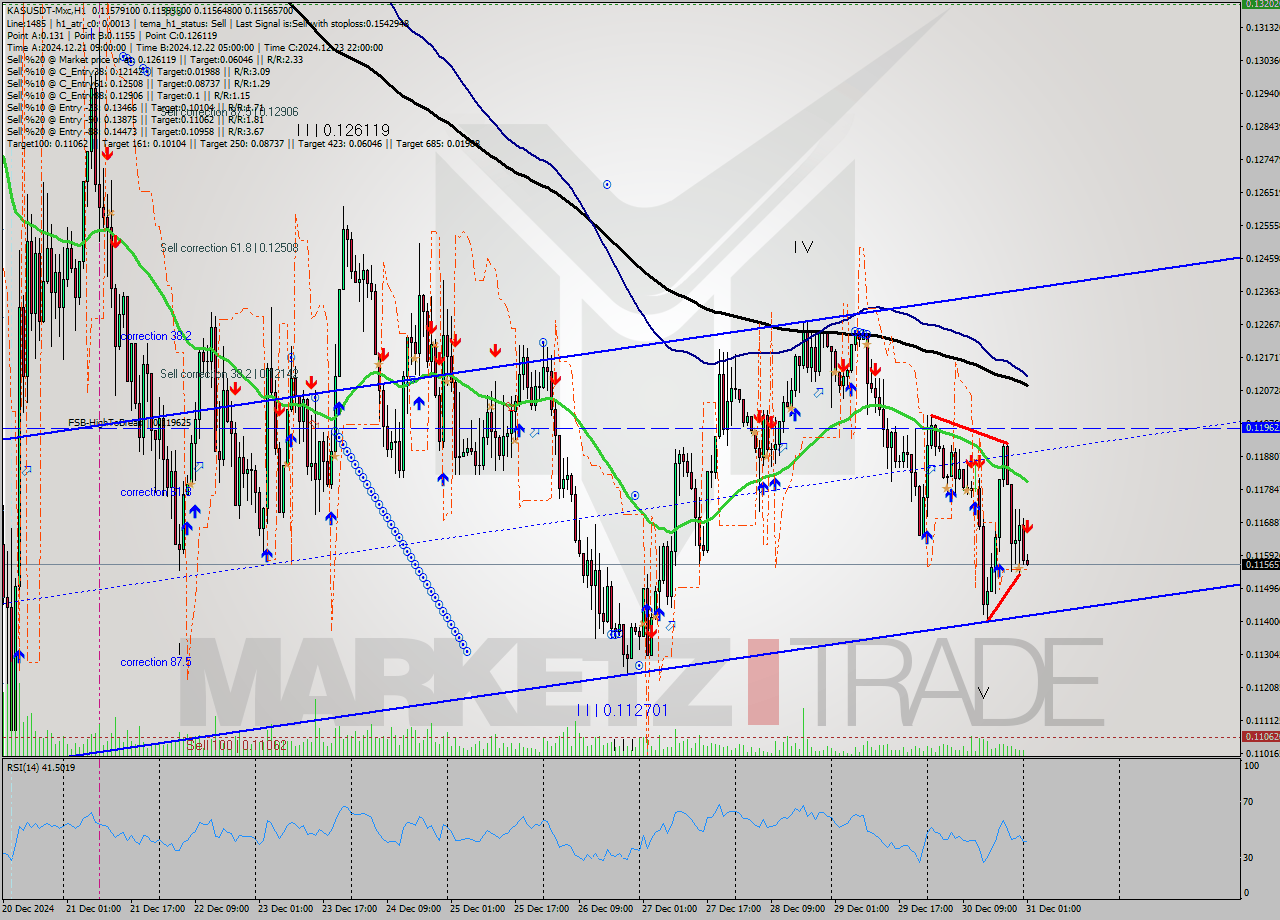Image resolution: width=1280 pixels, height=920 pixels.
Task: Click the '26 Dec 09:00' time label
Action: [606, 909]
